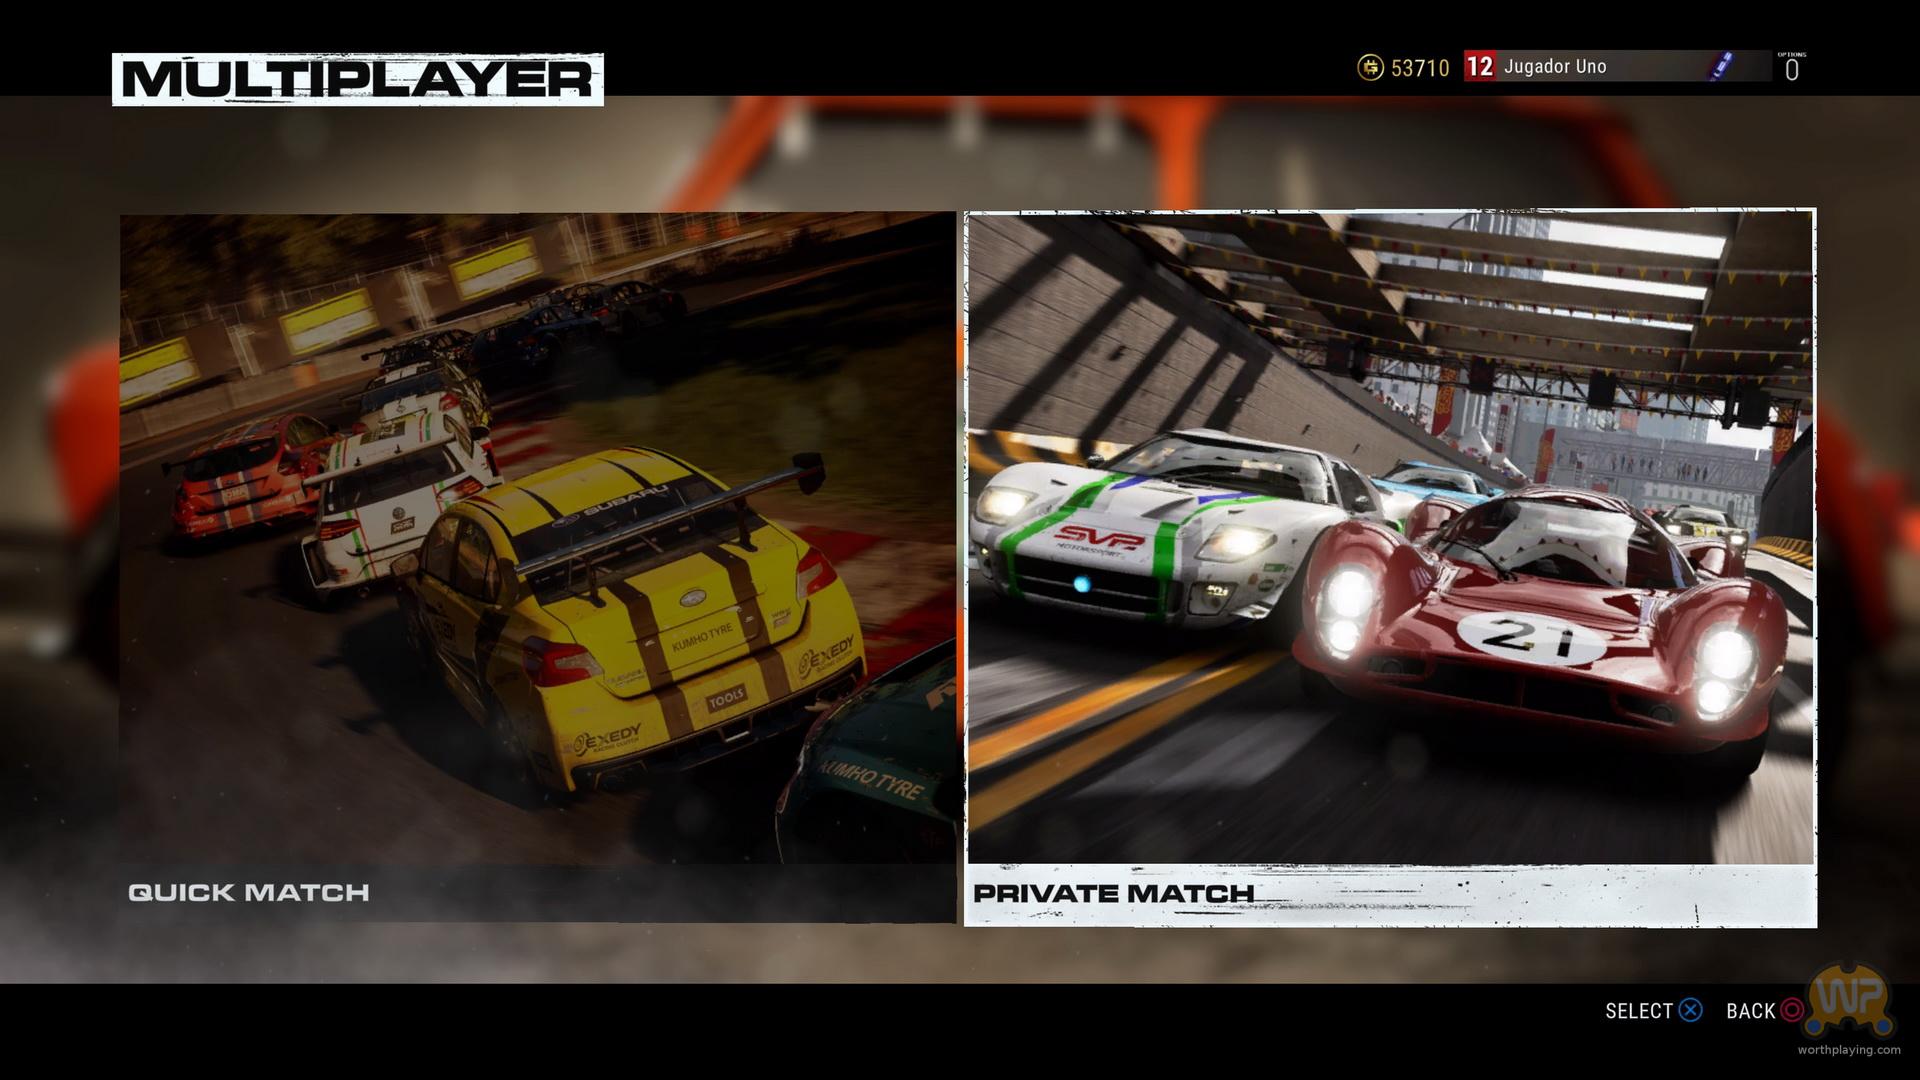Click the 53710 credits balance
The width and height of the screenshot is (1920, 1080).
point(1420,68)
